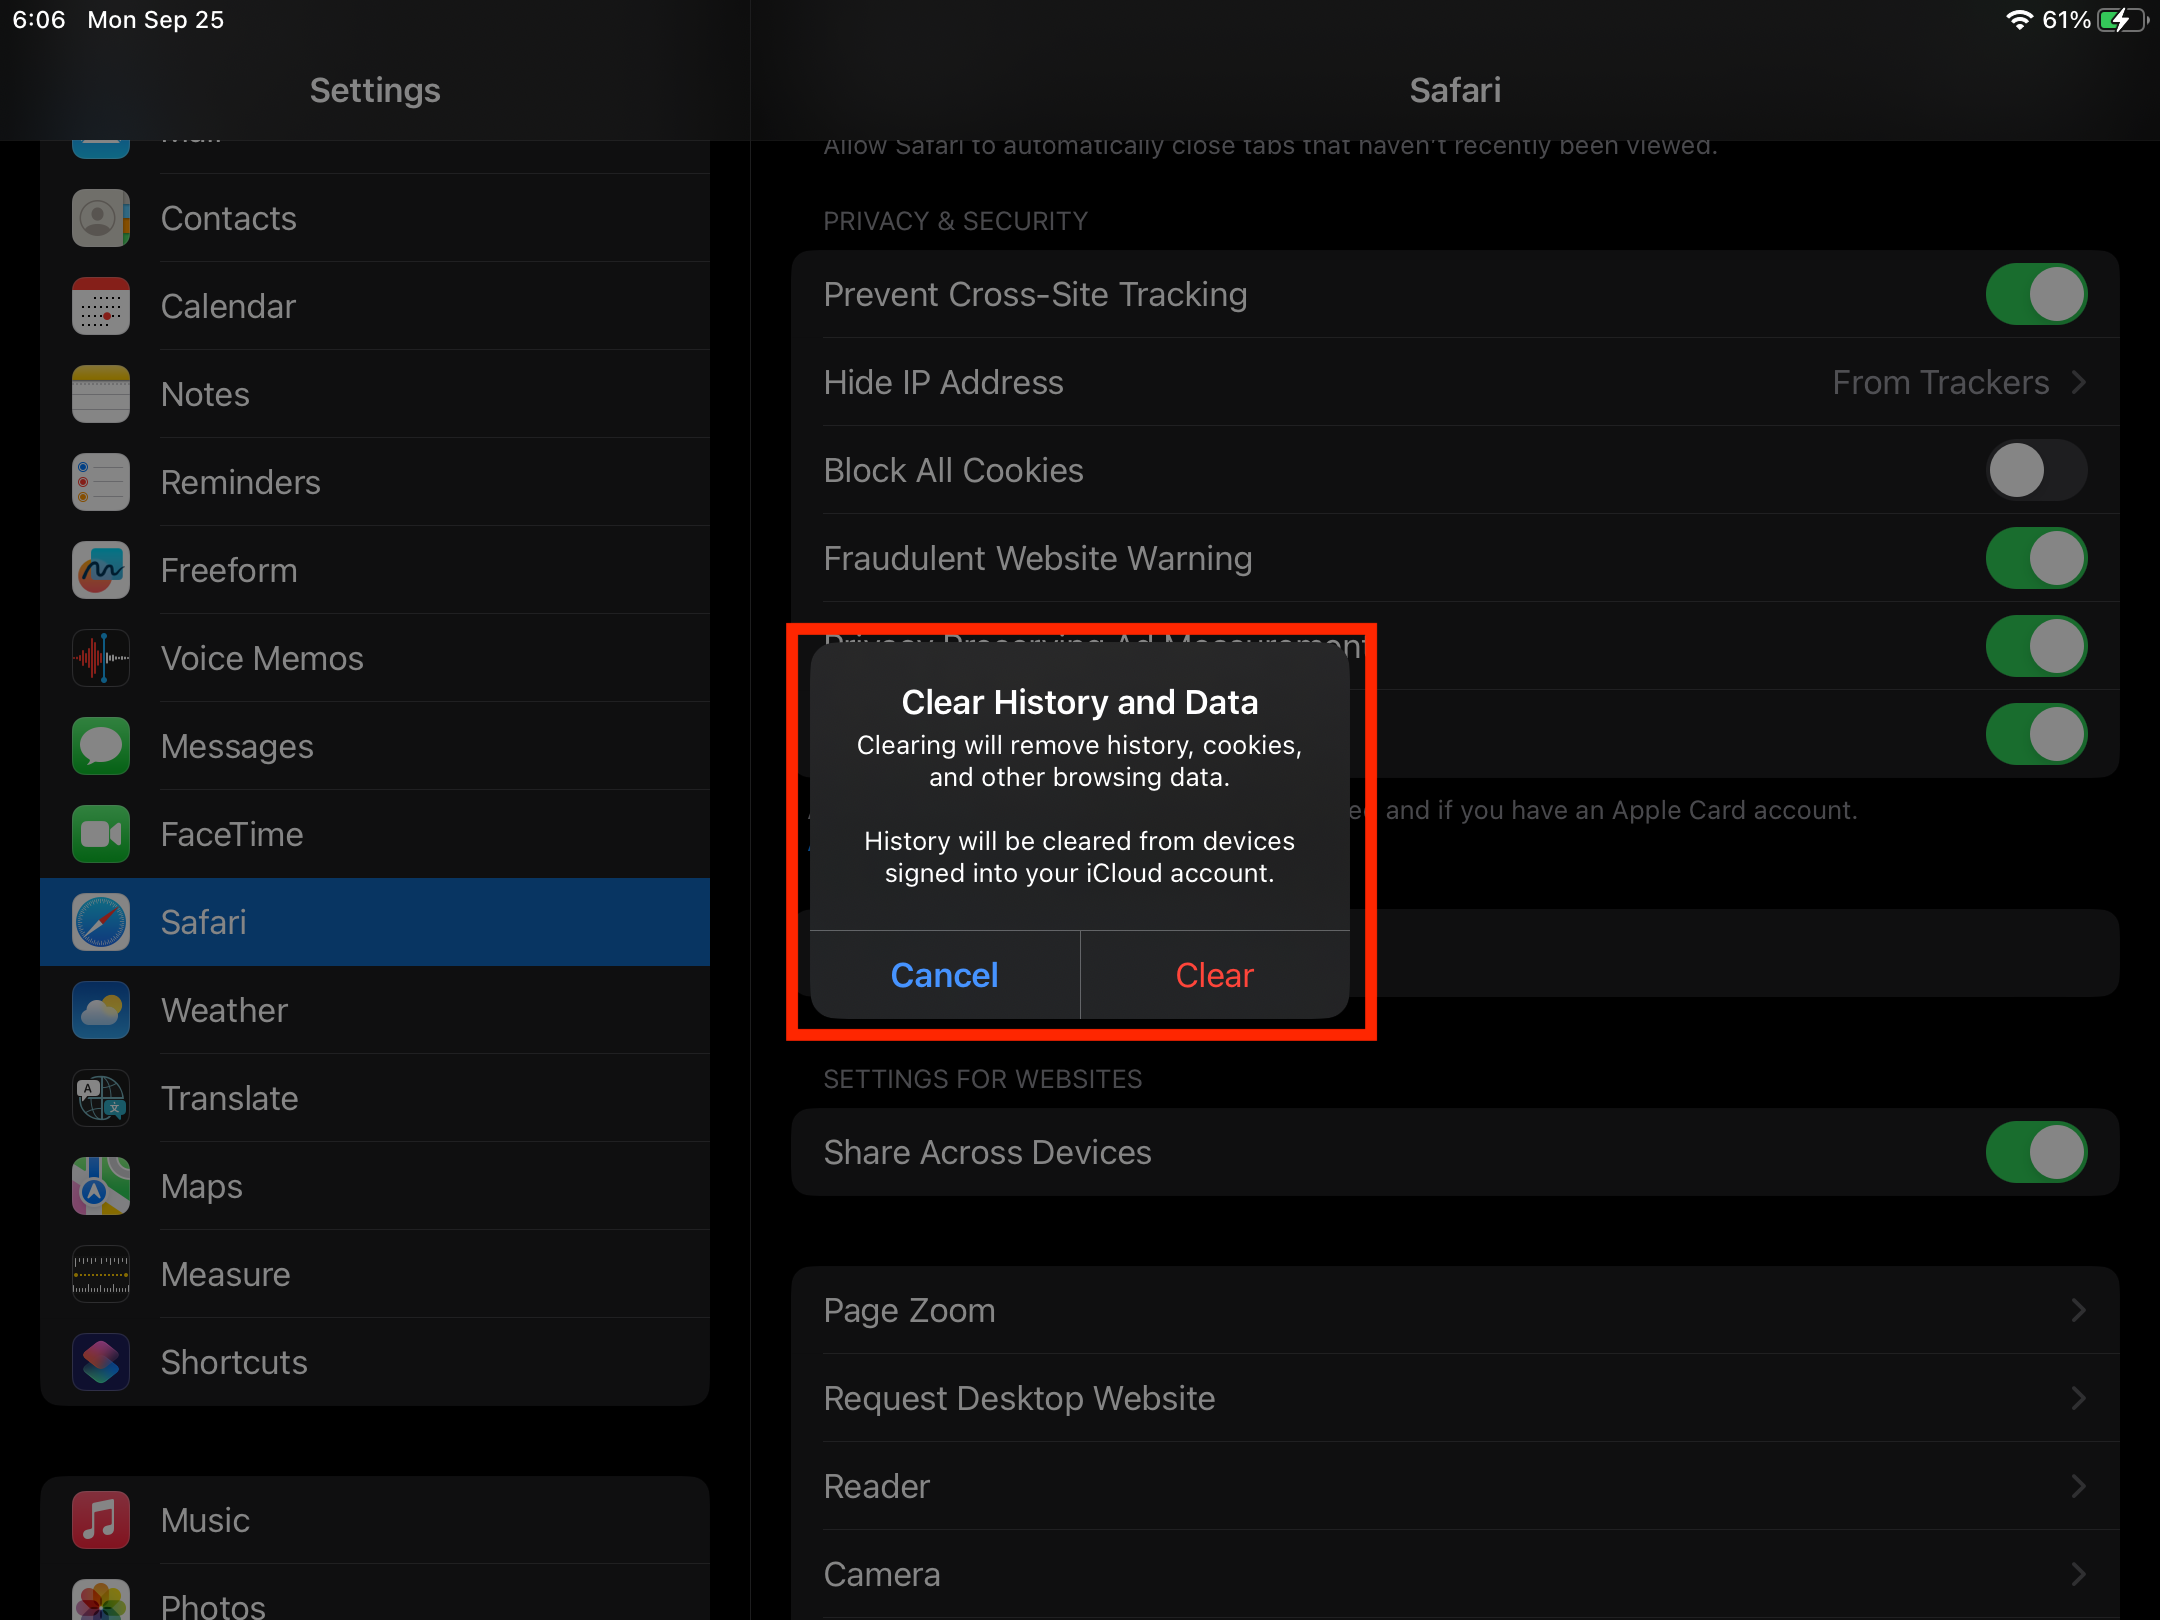Tap the Shortcuts app icon
The width and height of the screenshot is (2160, 1620).
pos(101,1362)
